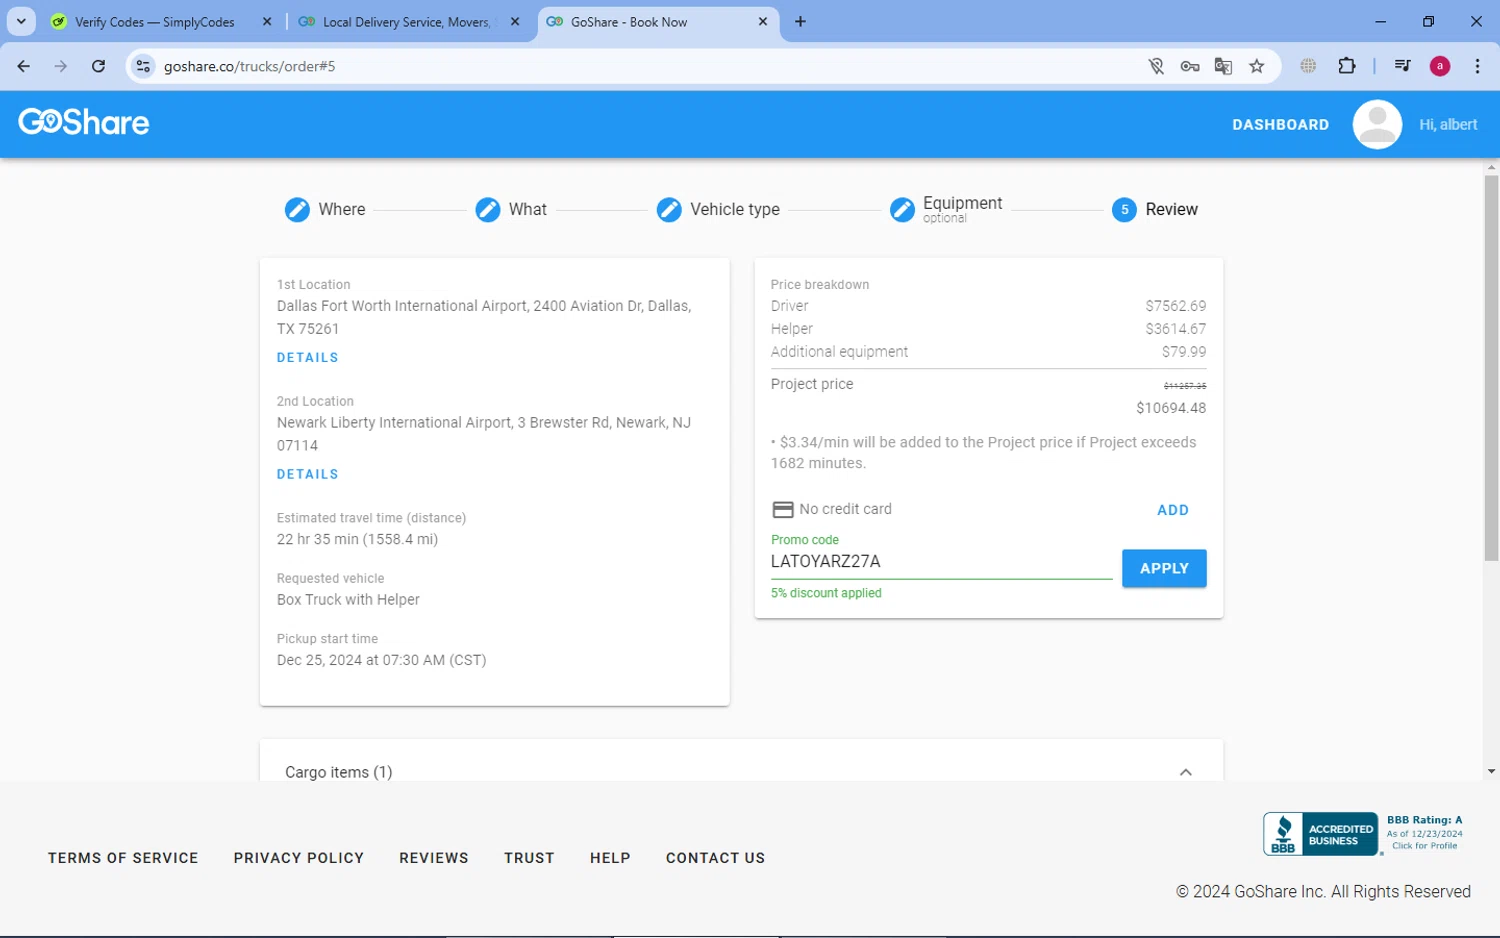The height and width of the screenshot is (938, 1500).
Task: Click the browser forward arrow
Action: coord(61,66)
